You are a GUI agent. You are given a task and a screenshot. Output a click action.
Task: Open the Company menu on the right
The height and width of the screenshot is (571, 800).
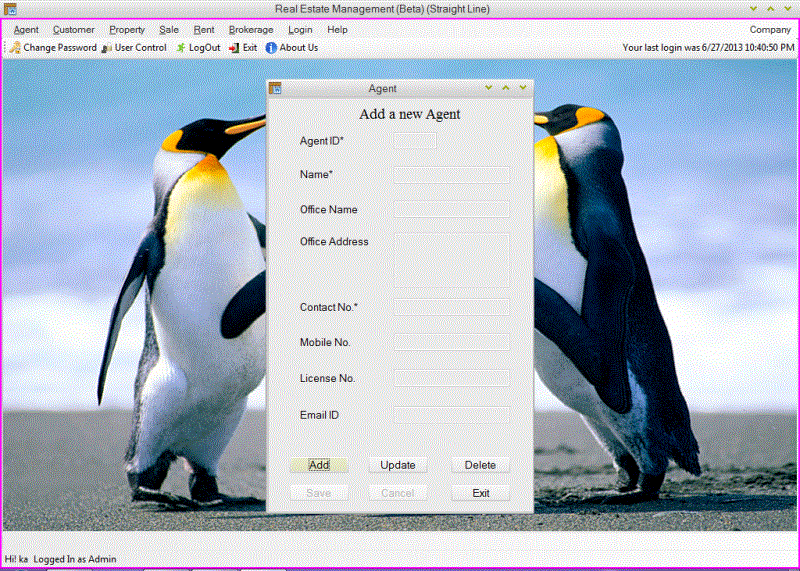click(x=770, y=30)
